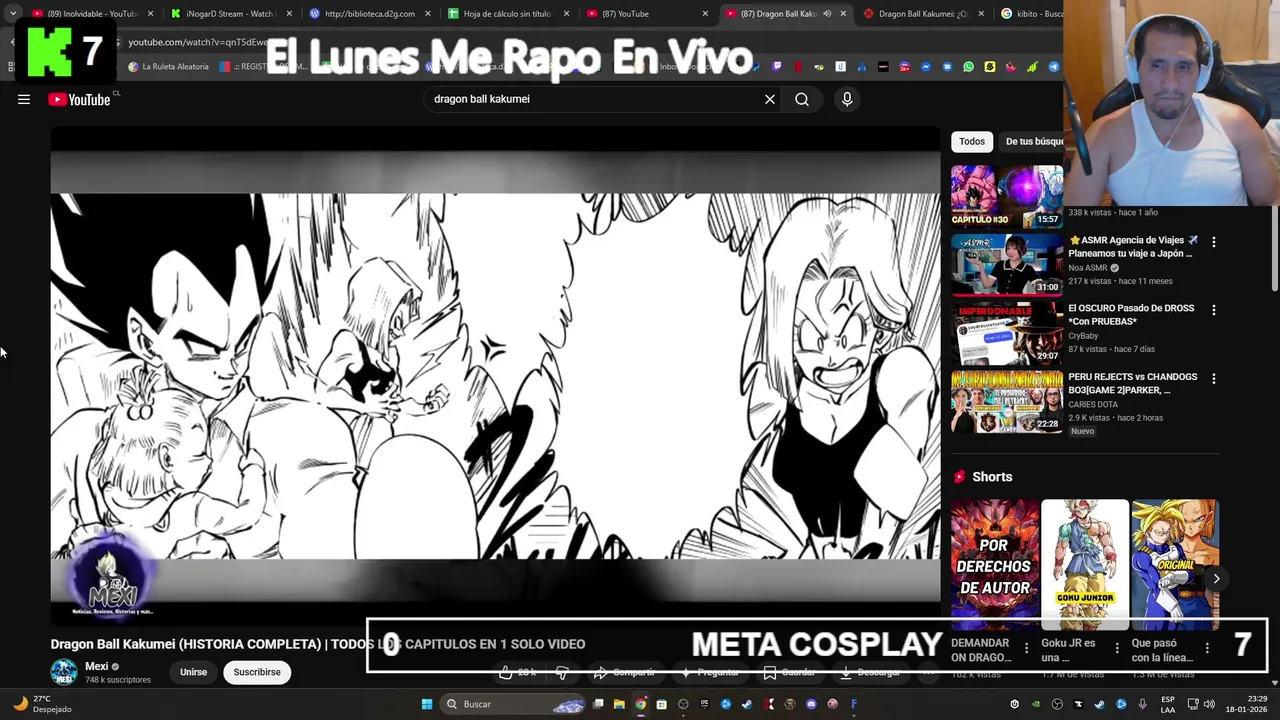This screenshot has height=720, width=1280.
Task: Show next Shorts with chevron arrow
Action: pyautogui.click(x=1216, y=578)
